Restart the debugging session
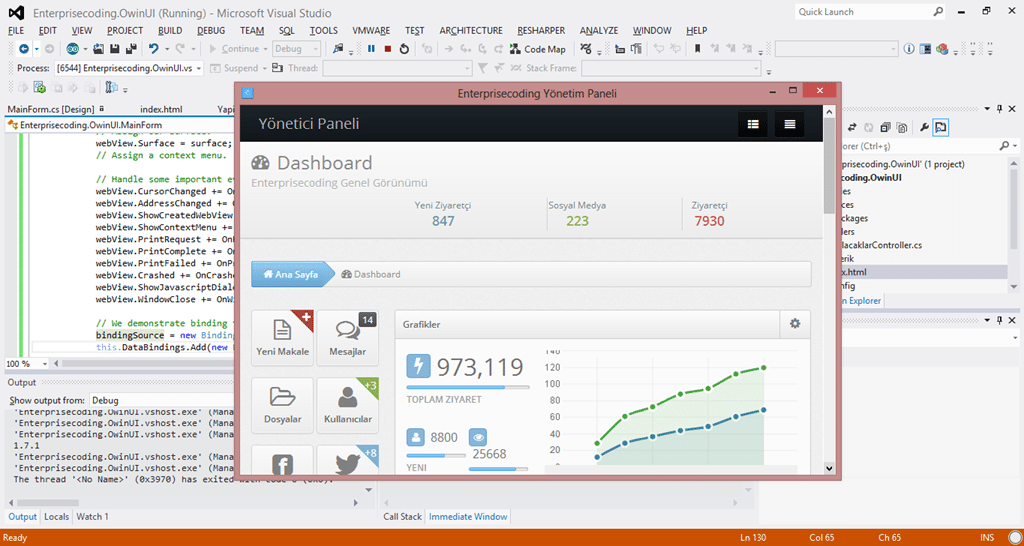1024x546 pixels. tap(404, 49)
